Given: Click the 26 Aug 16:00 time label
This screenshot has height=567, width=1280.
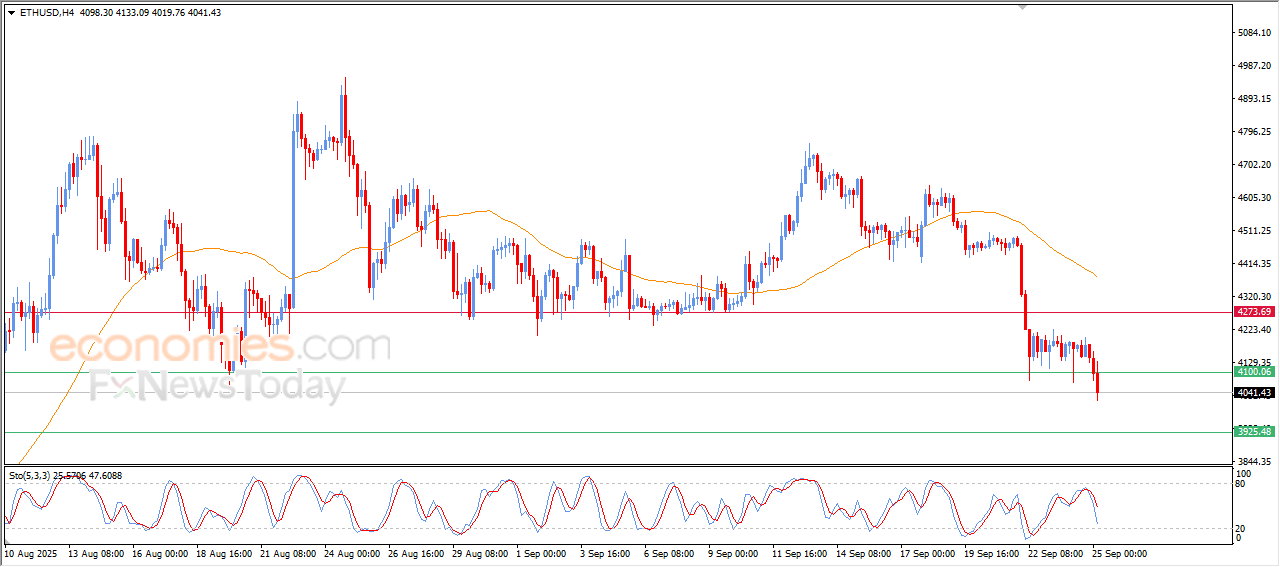Looking at the screenshot, I should (415, 553).
